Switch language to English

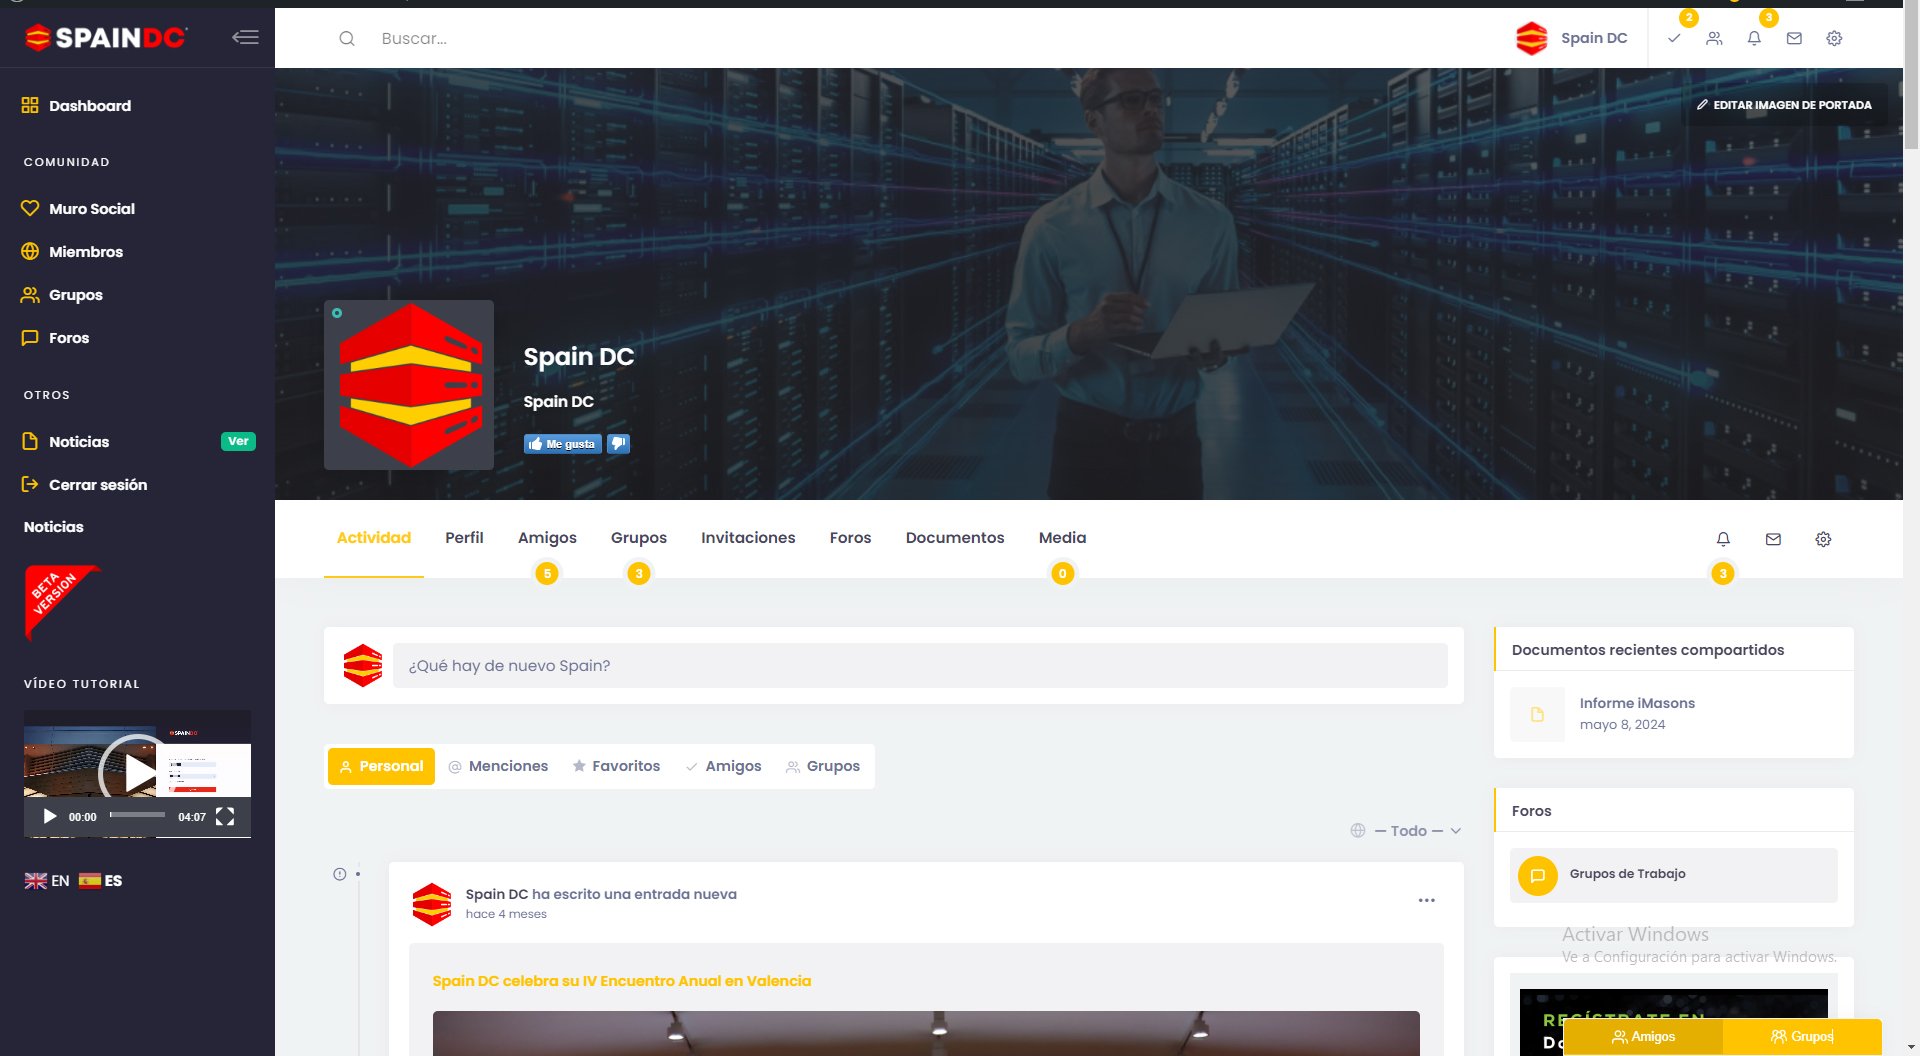tap(47, 881)
